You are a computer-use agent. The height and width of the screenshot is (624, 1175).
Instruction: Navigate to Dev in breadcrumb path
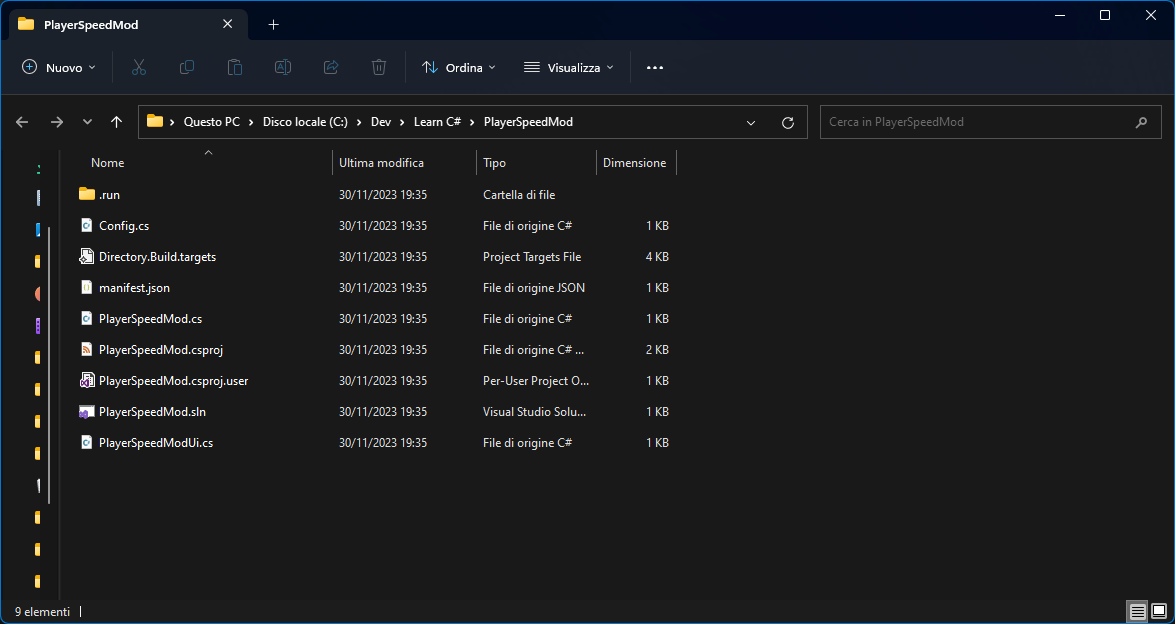click(x=381, y=122)
